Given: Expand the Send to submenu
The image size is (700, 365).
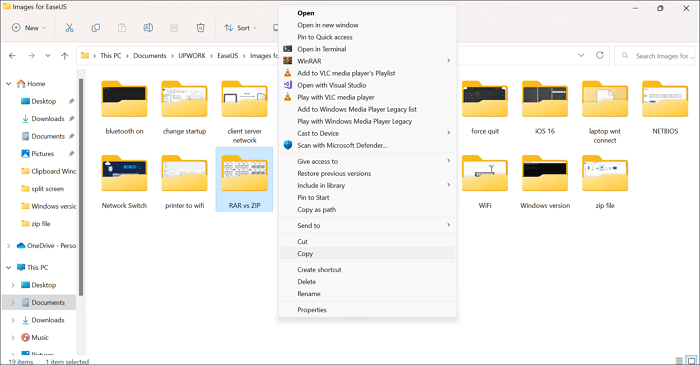Looking at the screenshot, I should 367,225.
